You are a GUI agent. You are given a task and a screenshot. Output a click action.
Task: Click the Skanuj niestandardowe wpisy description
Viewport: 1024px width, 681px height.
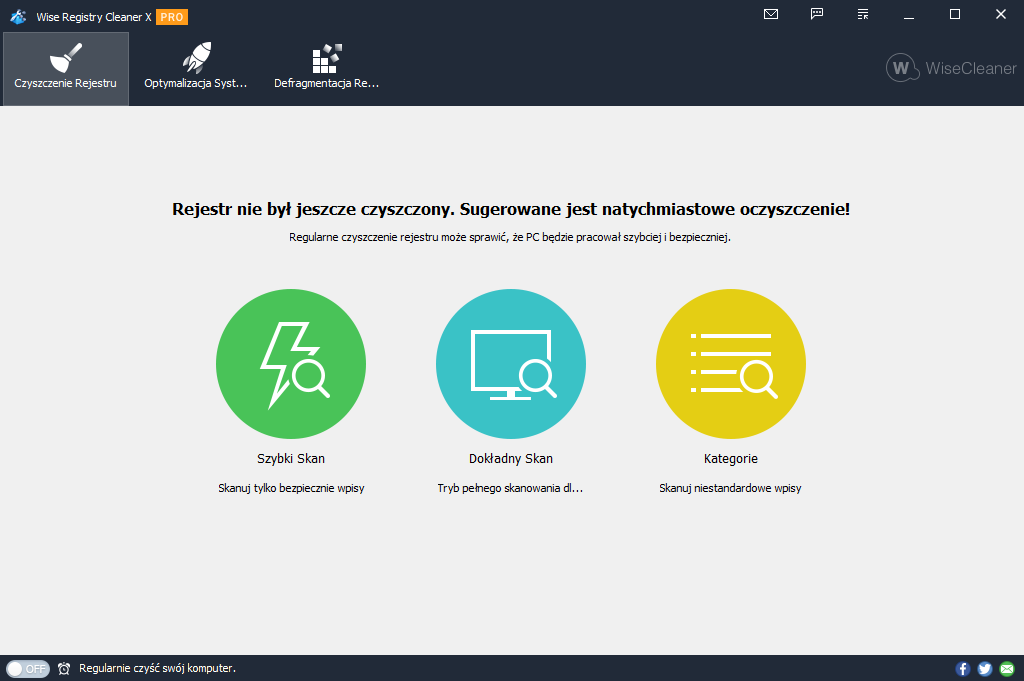[730, 488]
